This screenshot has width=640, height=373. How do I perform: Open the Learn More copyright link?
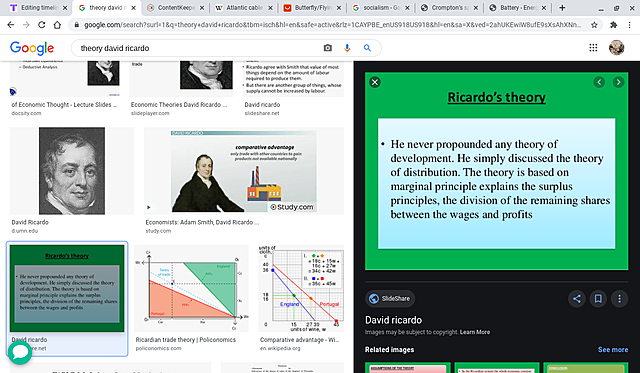click(x=475, y=332)
